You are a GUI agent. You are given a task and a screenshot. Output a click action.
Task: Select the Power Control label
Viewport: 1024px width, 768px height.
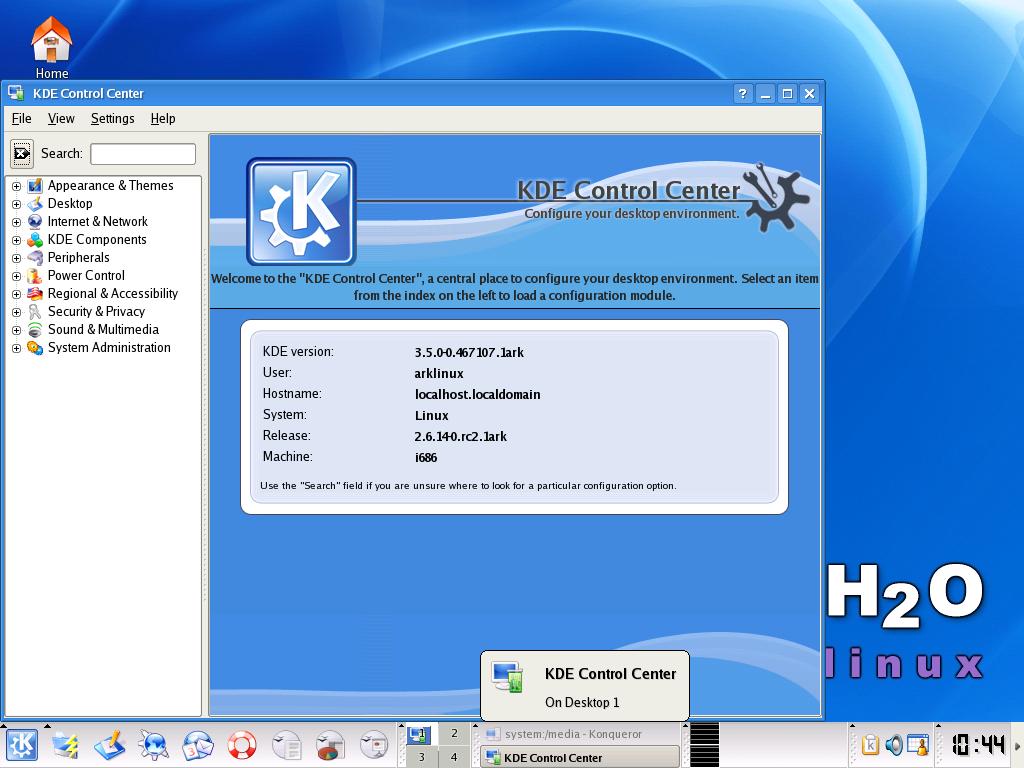pyautogui.click(x=86, y=276)
